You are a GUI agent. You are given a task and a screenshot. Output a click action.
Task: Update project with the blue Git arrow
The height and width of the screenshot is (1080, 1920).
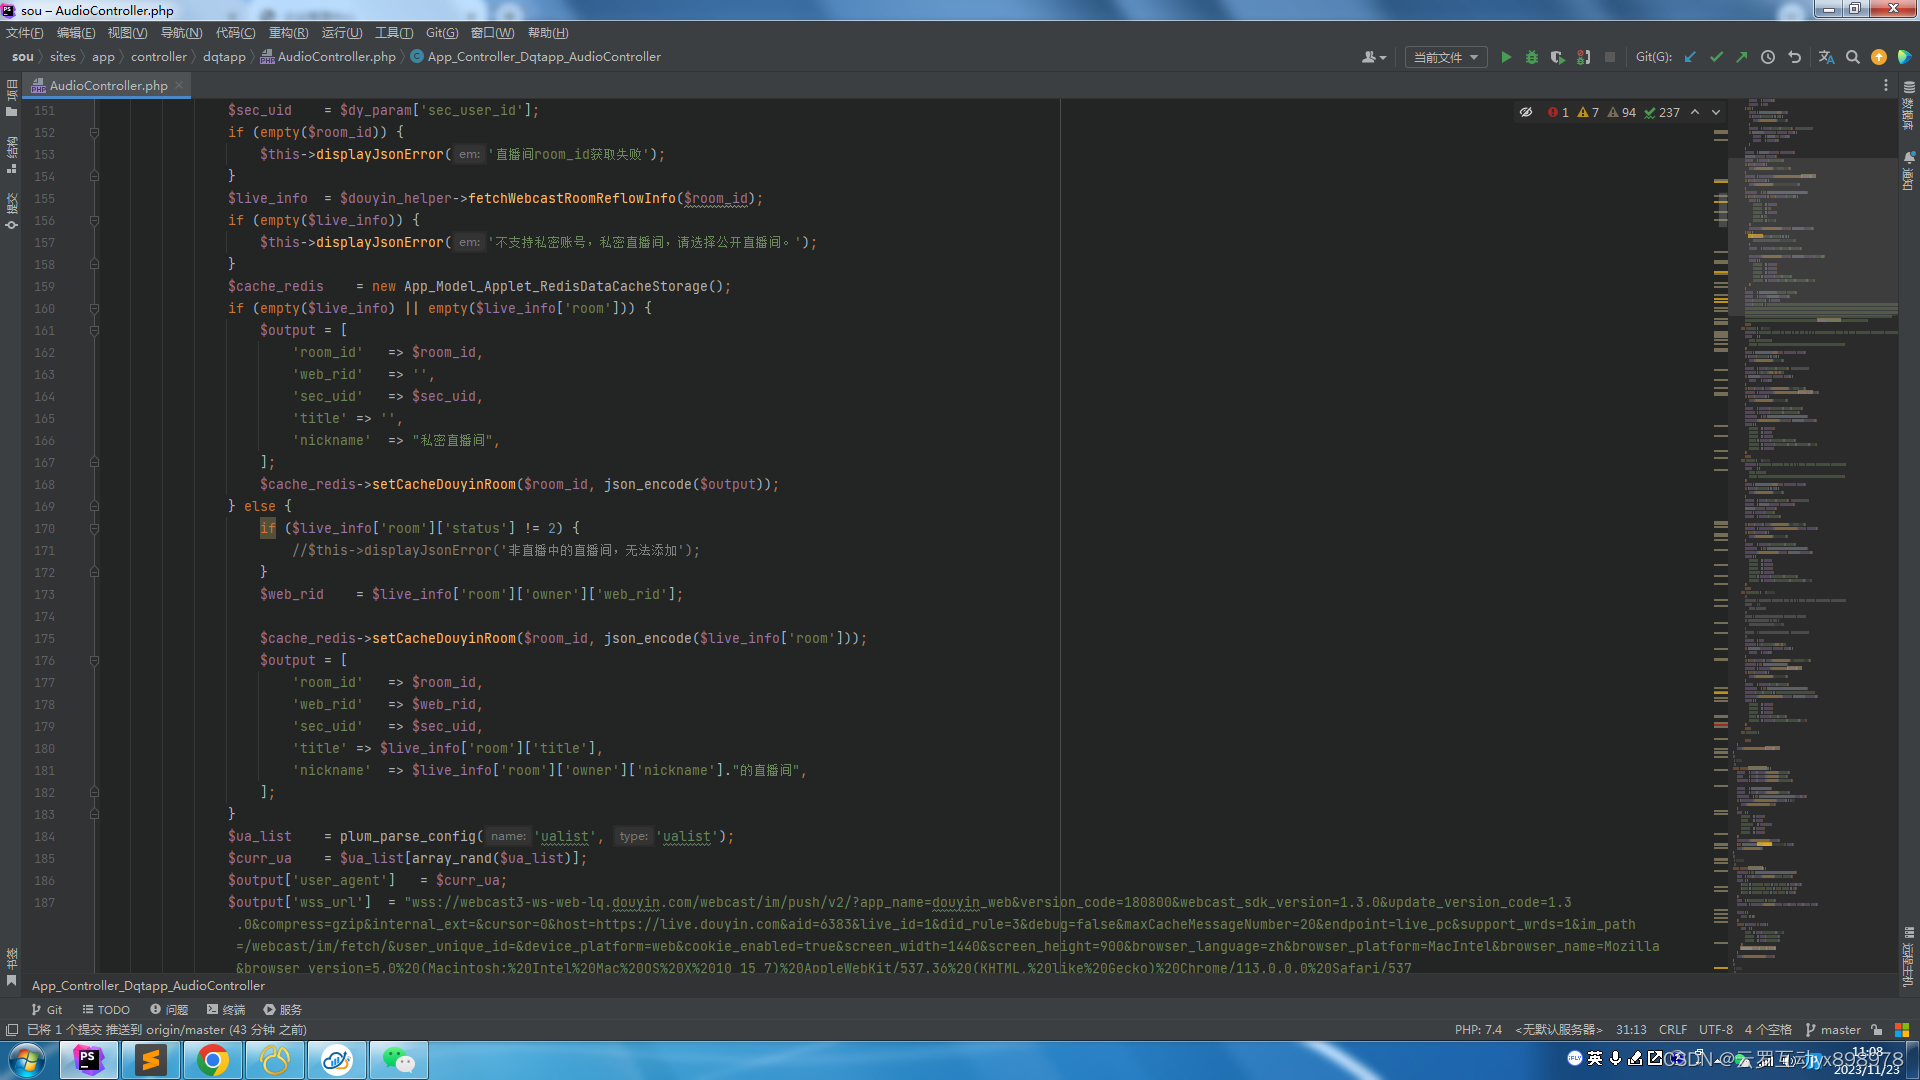[1690, 57]
